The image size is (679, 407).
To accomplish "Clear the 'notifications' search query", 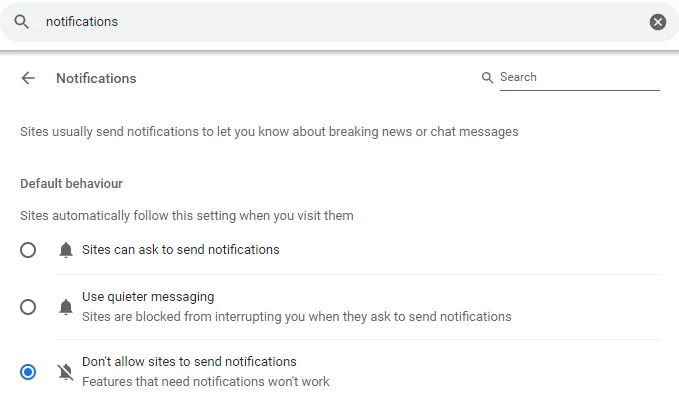I will coord(657,21).
